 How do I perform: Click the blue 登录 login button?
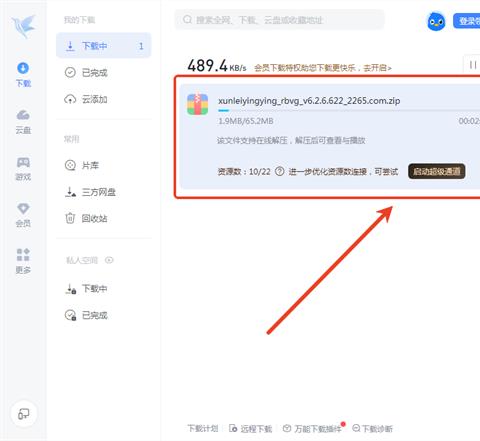(x=467, y=21)
